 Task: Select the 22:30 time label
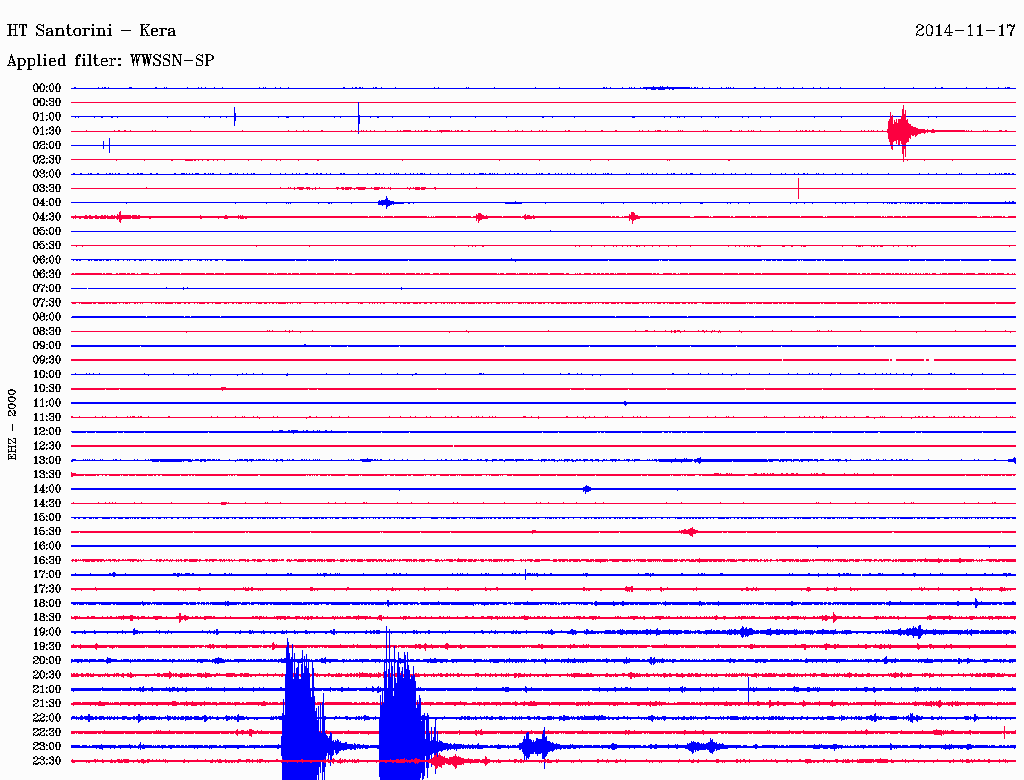[47, 732]
